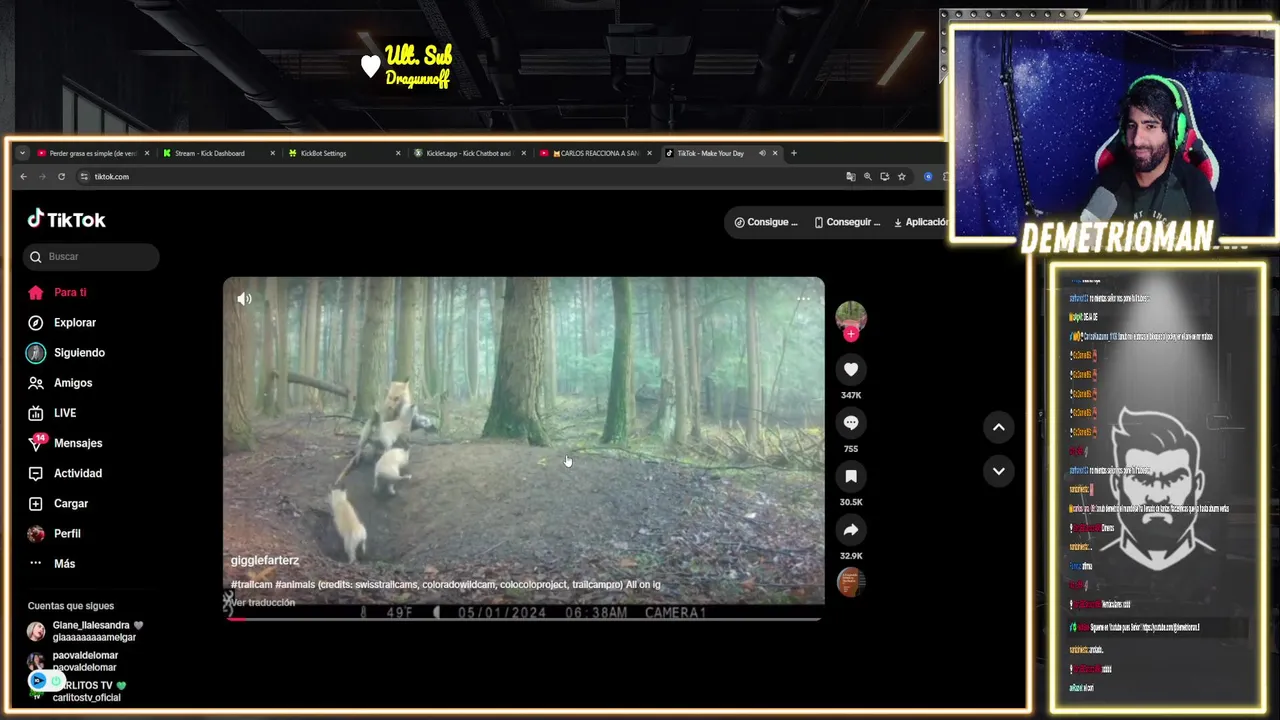The width and height of the screenshot is (1280, 720).
Task: Close the Stream - Kick Dashboard tab
Action: coord(272,153)
